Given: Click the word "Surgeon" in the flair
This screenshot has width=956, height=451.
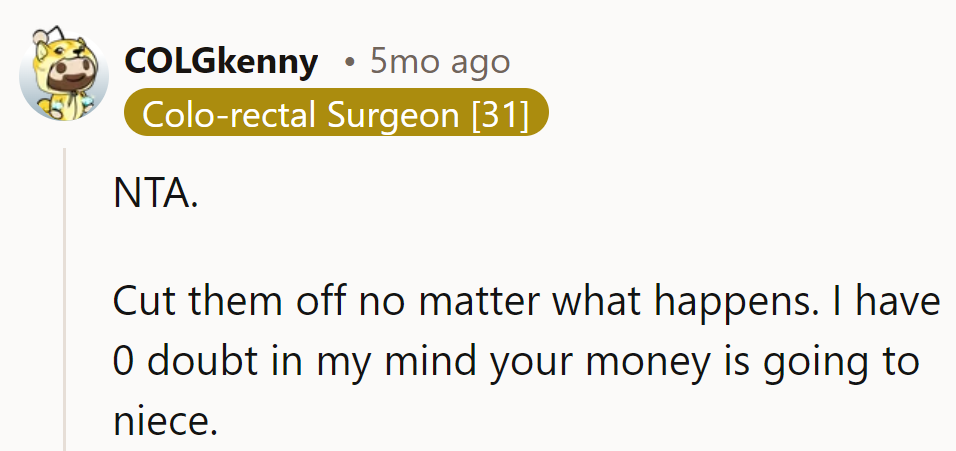Looking at the screenshot, I should click(x=394, y=115).
